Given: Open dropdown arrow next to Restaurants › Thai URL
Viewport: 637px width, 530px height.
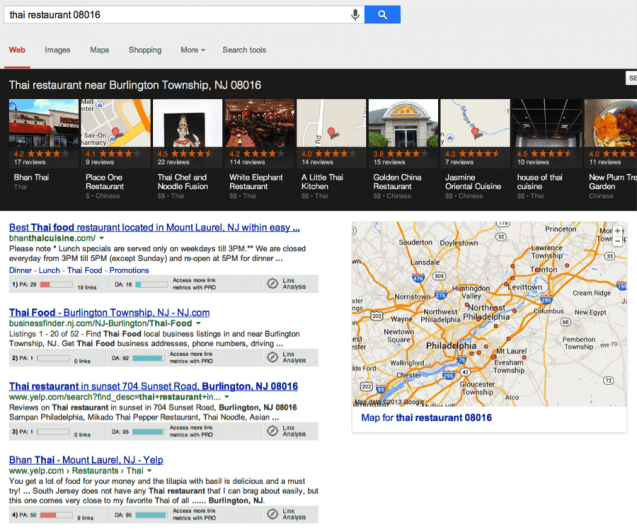Looking at the screenshot, I should (x=150, y=471).
